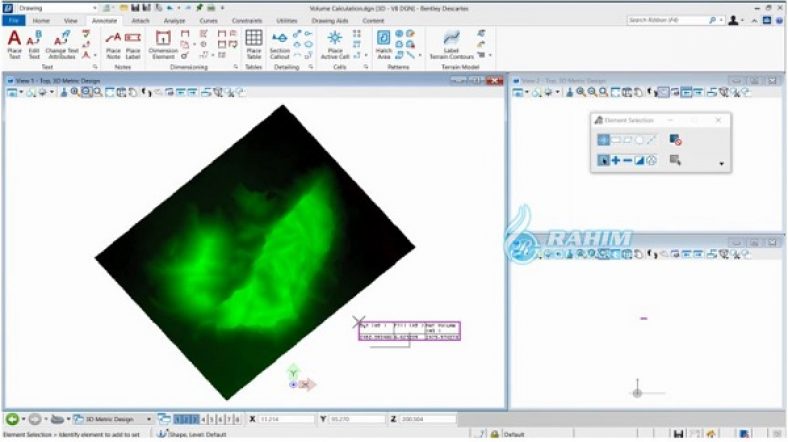Enable Circle selection method in Element Selection
The height and width of the screenshot is (442, 788).
click(639, 140)
